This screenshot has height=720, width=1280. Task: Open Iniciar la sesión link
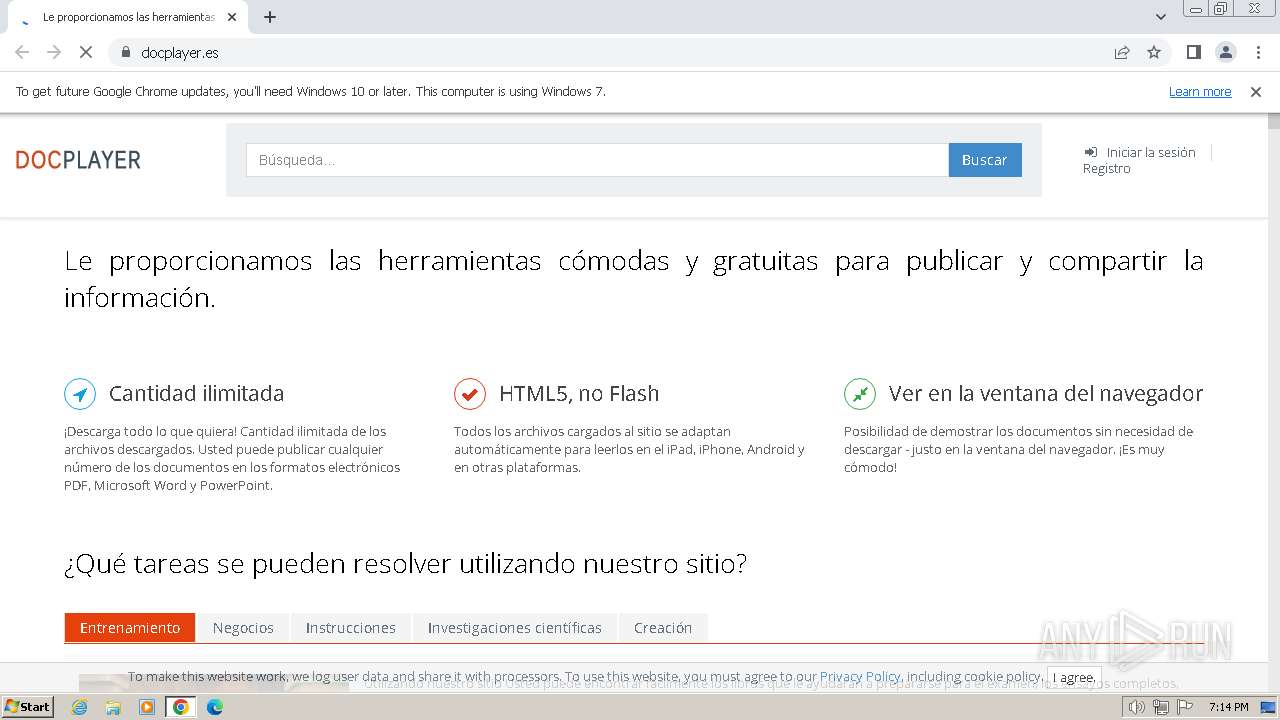pyautogui.click(x=1151, y=152)
